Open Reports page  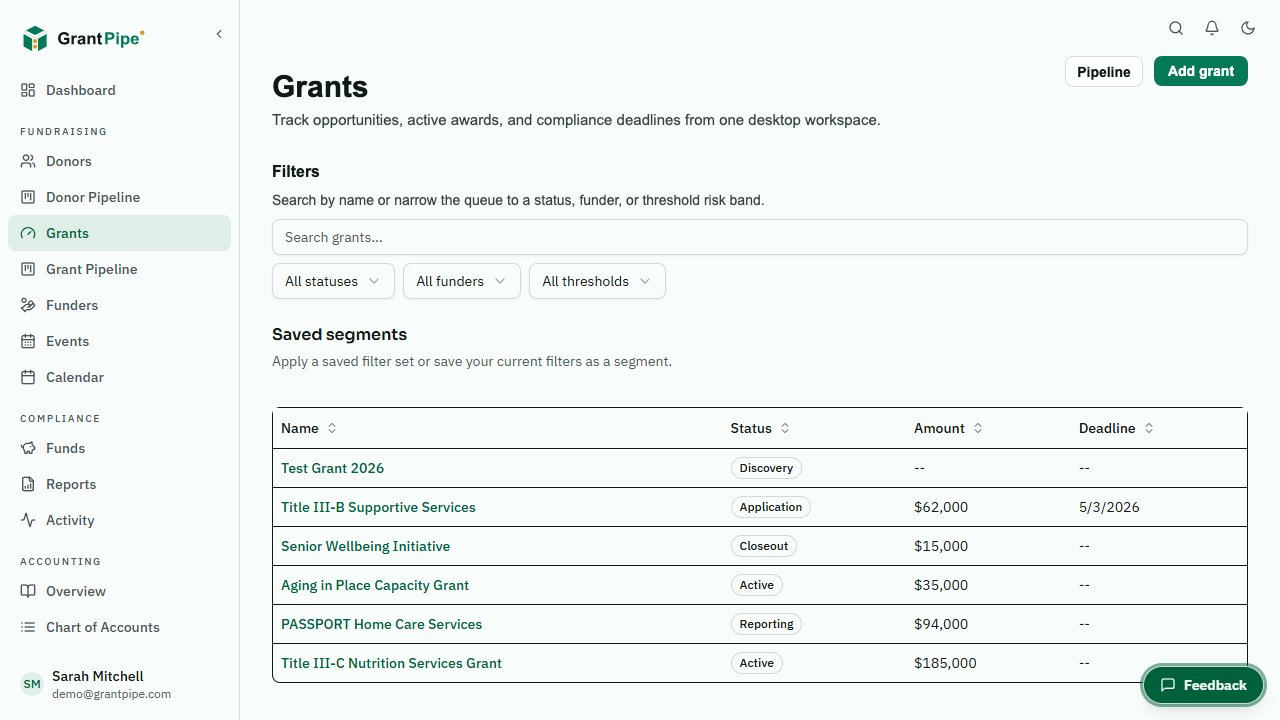click(x=119, y=484)
